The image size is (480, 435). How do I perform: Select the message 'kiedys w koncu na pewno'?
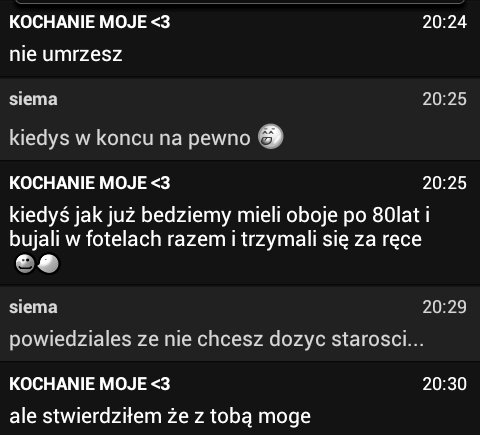[240, 119]
